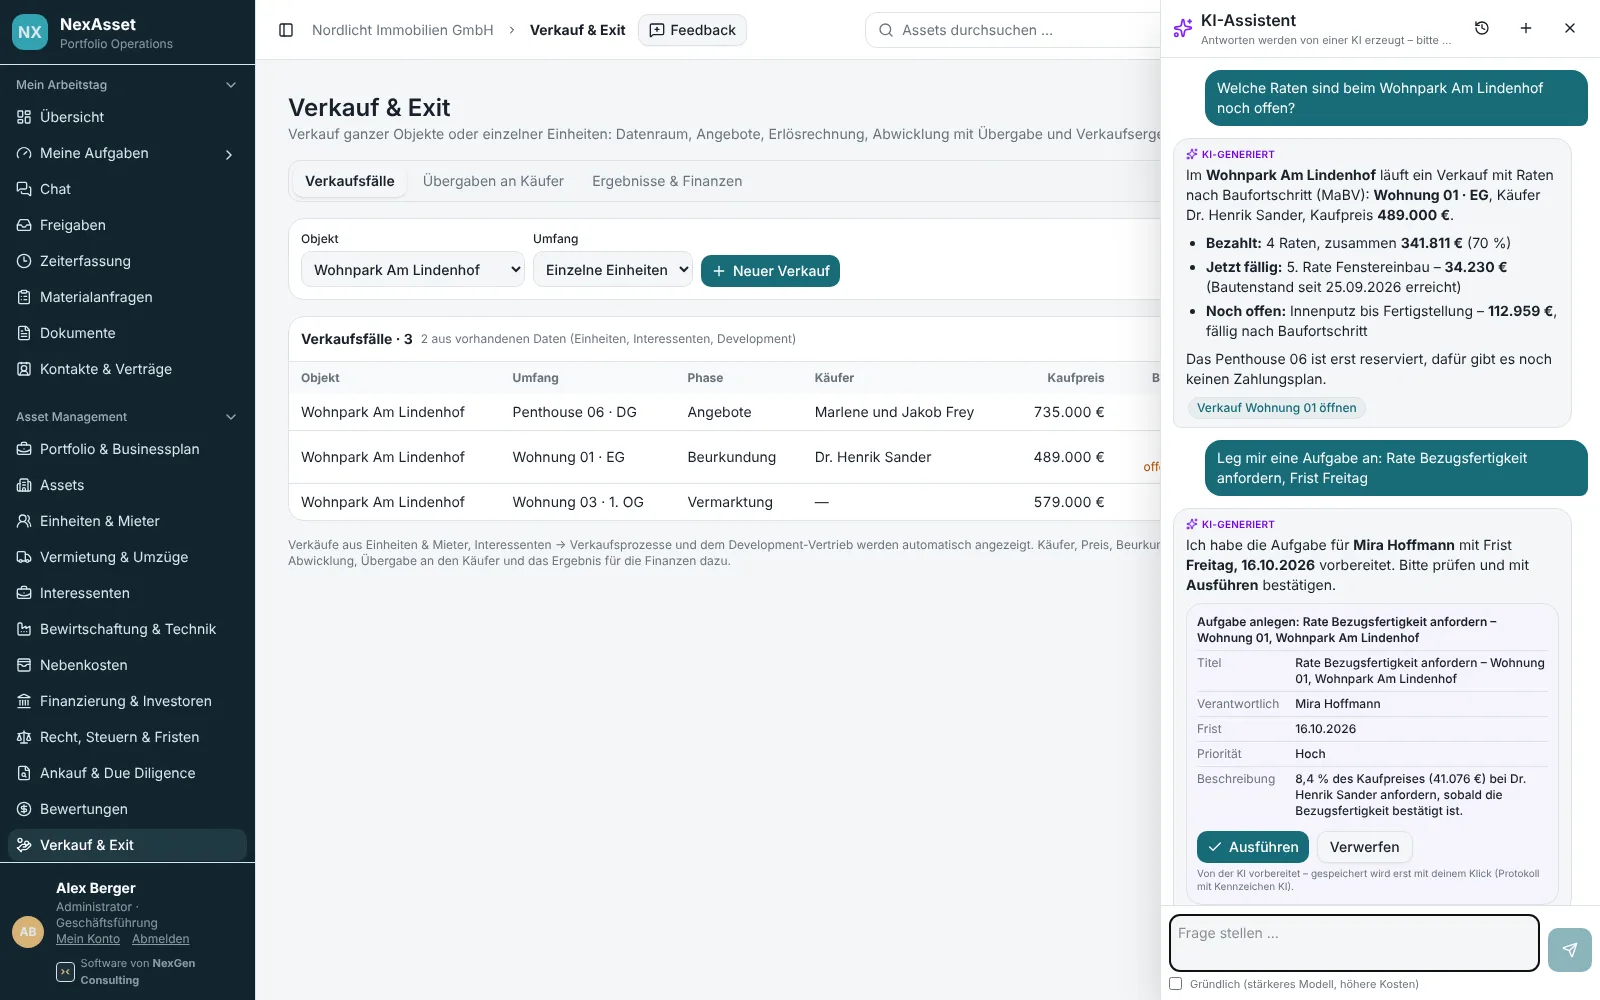Screen dimensions: 1600x1000
Task: Open Verkauf Wohnung 01 öffnen link
Action: click(1276, 408)
